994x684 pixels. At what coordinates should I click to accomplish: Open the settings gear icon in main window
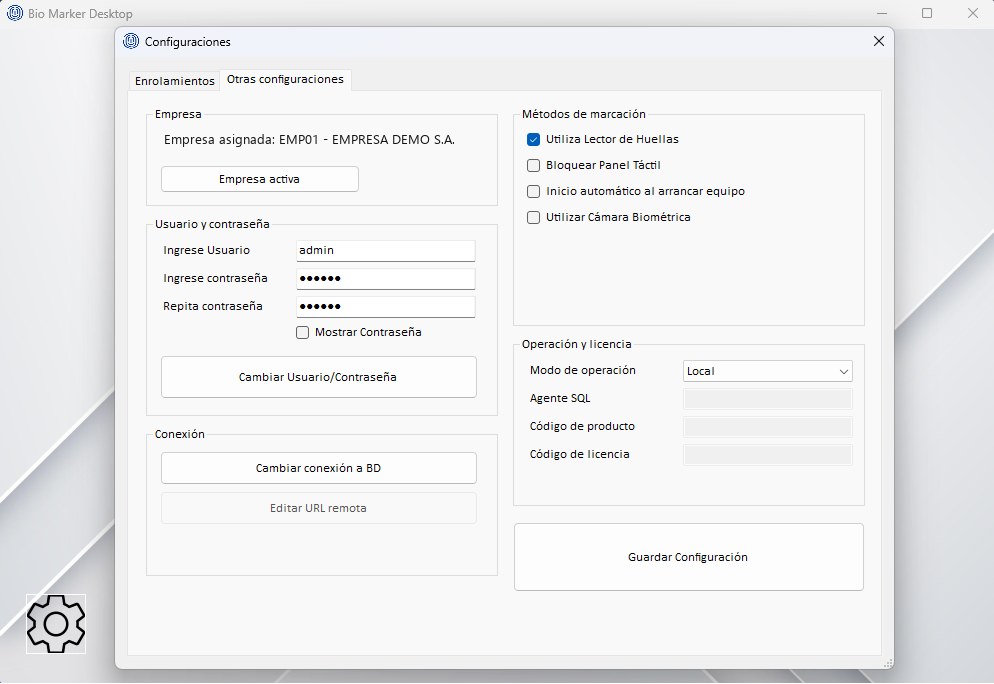[x=56, y=624]
